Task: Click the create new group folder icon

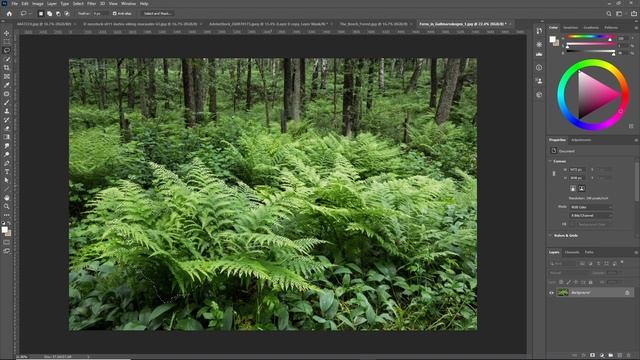Action: pyautogui.click(x=611, y=356)
